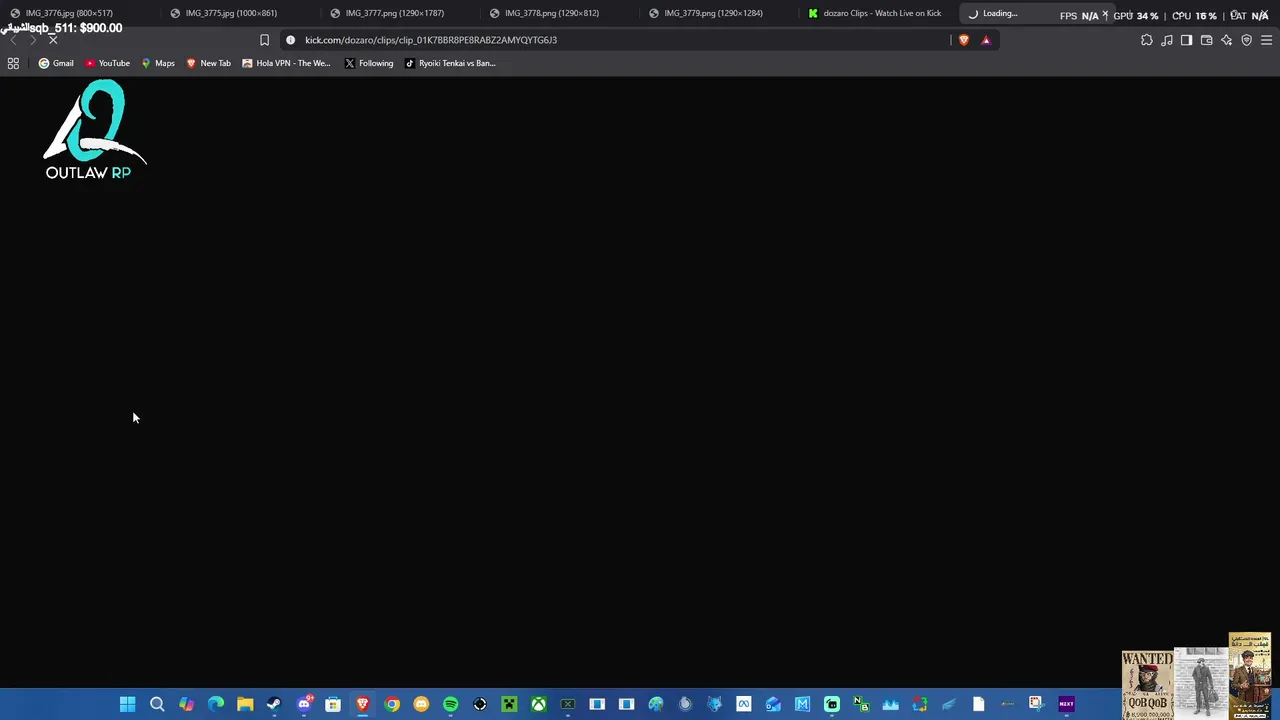View site information icon beside URL
This screenshot has width=1280, height=720.
(291, 40)
